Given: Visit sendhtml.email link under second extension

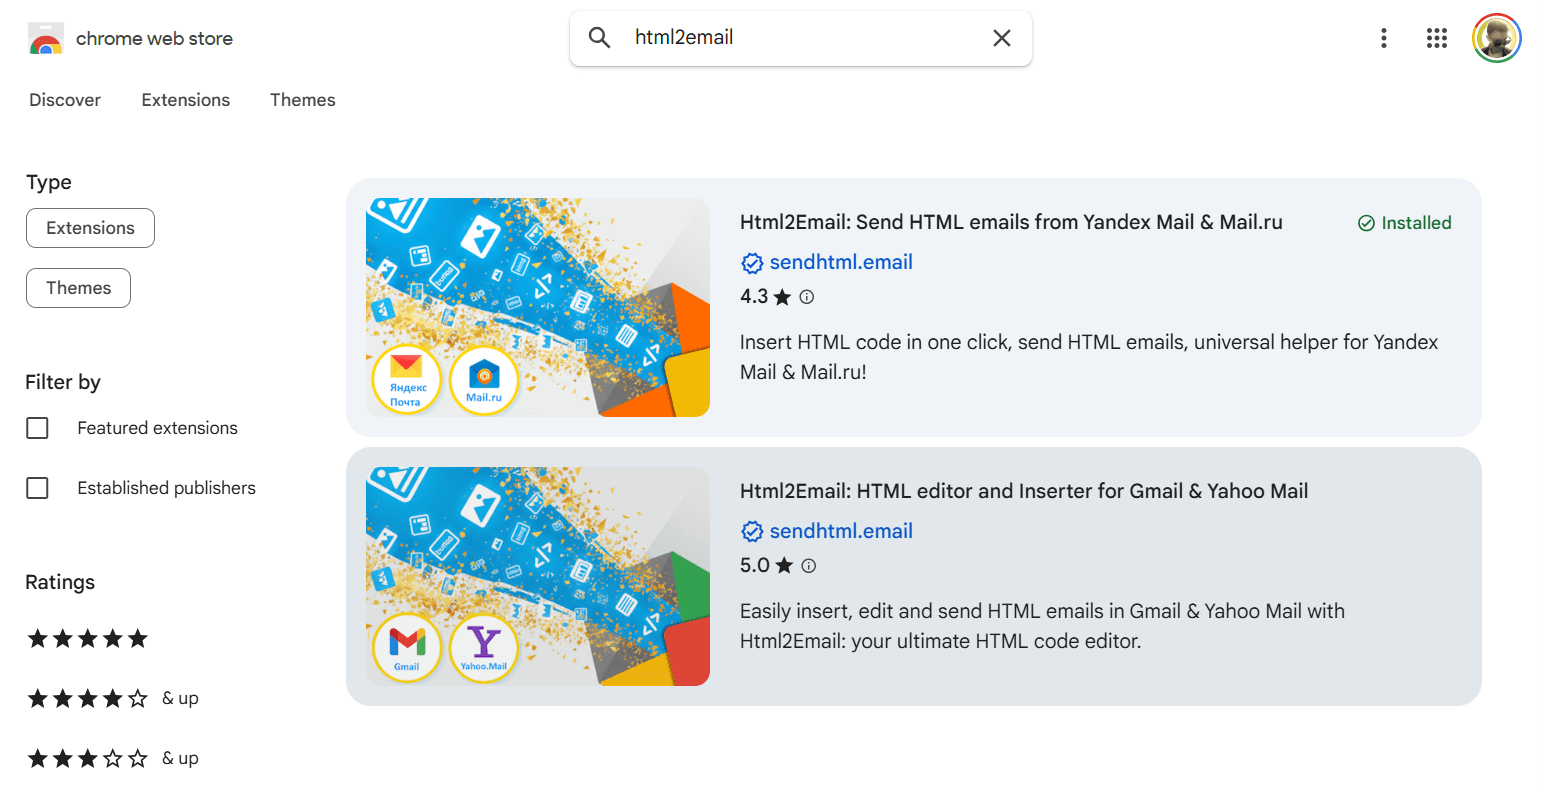Looking at the screenshot, I should click(x=841, y=531).
